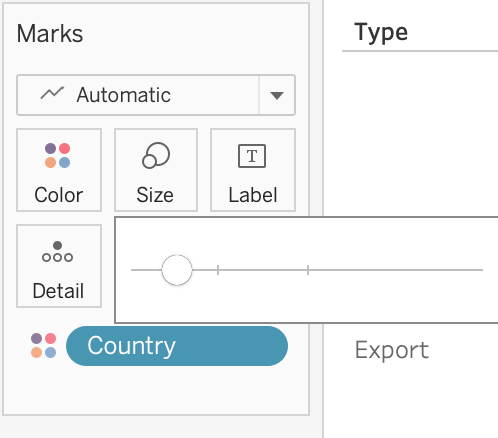Click the color dots icon left of Country pill
This screenshot has height=438, width=498.
pos(43,345)
